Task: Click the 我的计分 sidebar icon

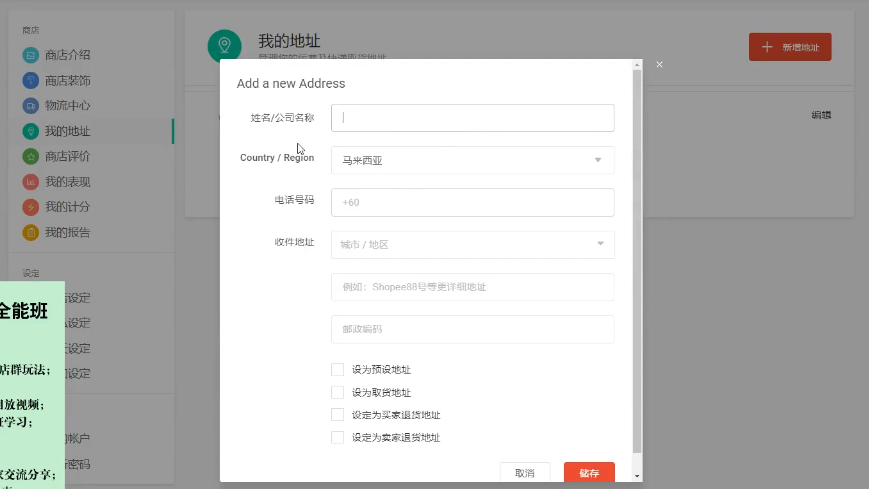Action: [30, 207]
